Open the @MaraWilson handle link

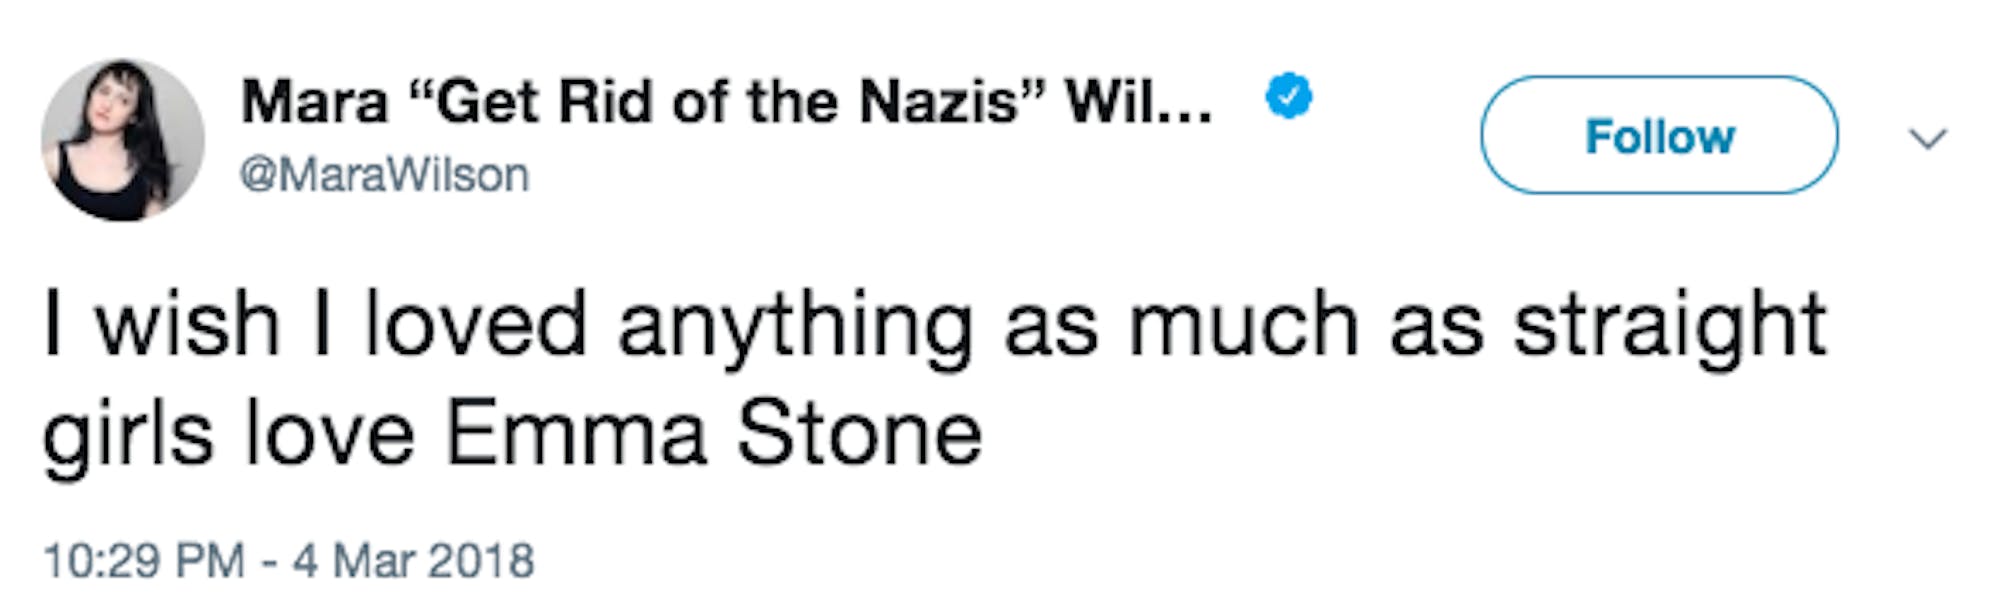click(x=385, y=176)
